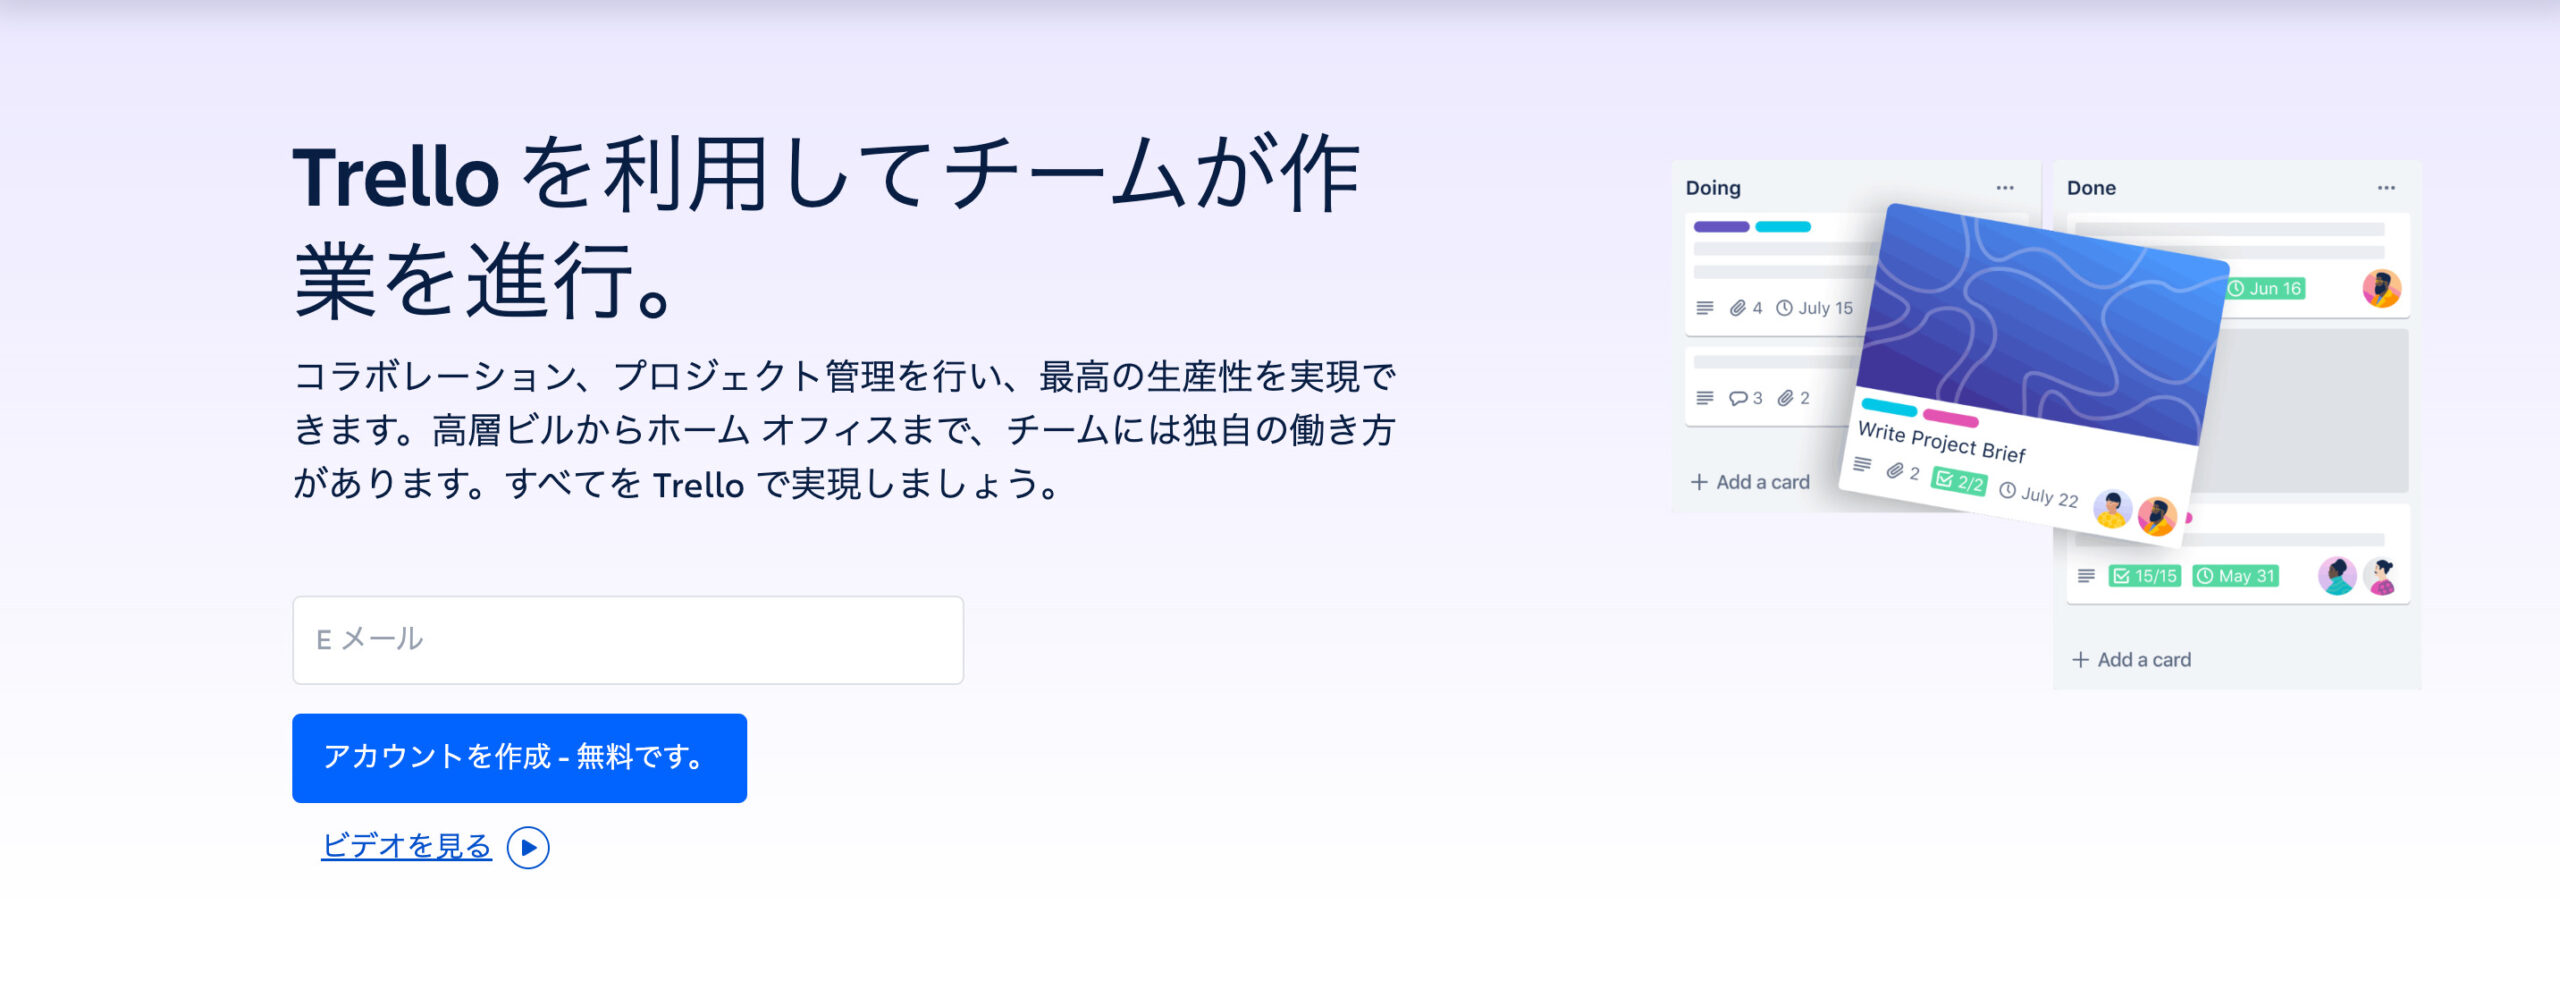Click the Doing list title
This screenshot has height=998, width=2560.
tap(1713, 188)
